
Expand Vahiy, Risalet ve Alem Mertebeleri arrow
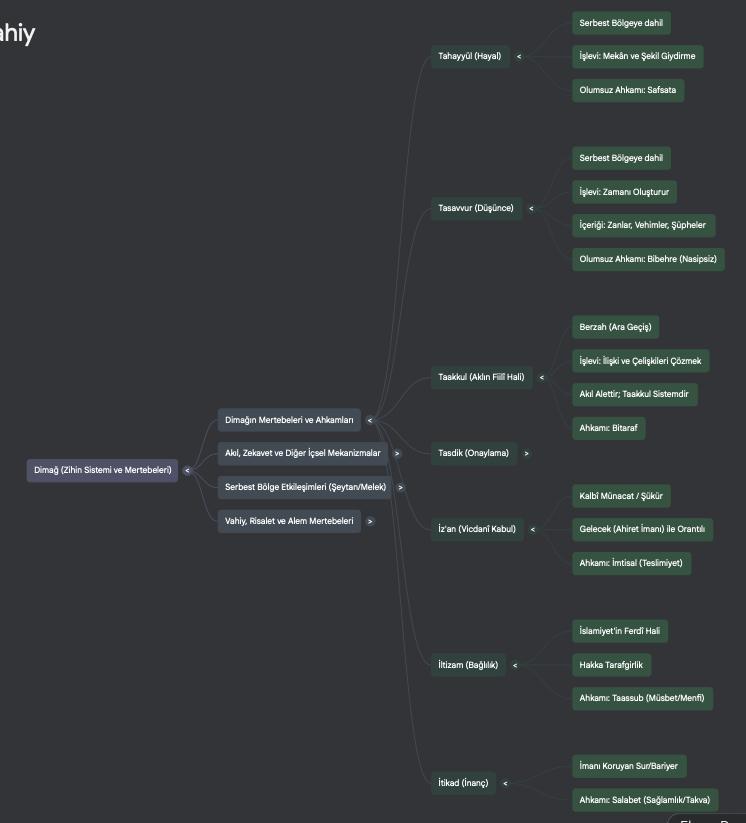tap(370, 521)
